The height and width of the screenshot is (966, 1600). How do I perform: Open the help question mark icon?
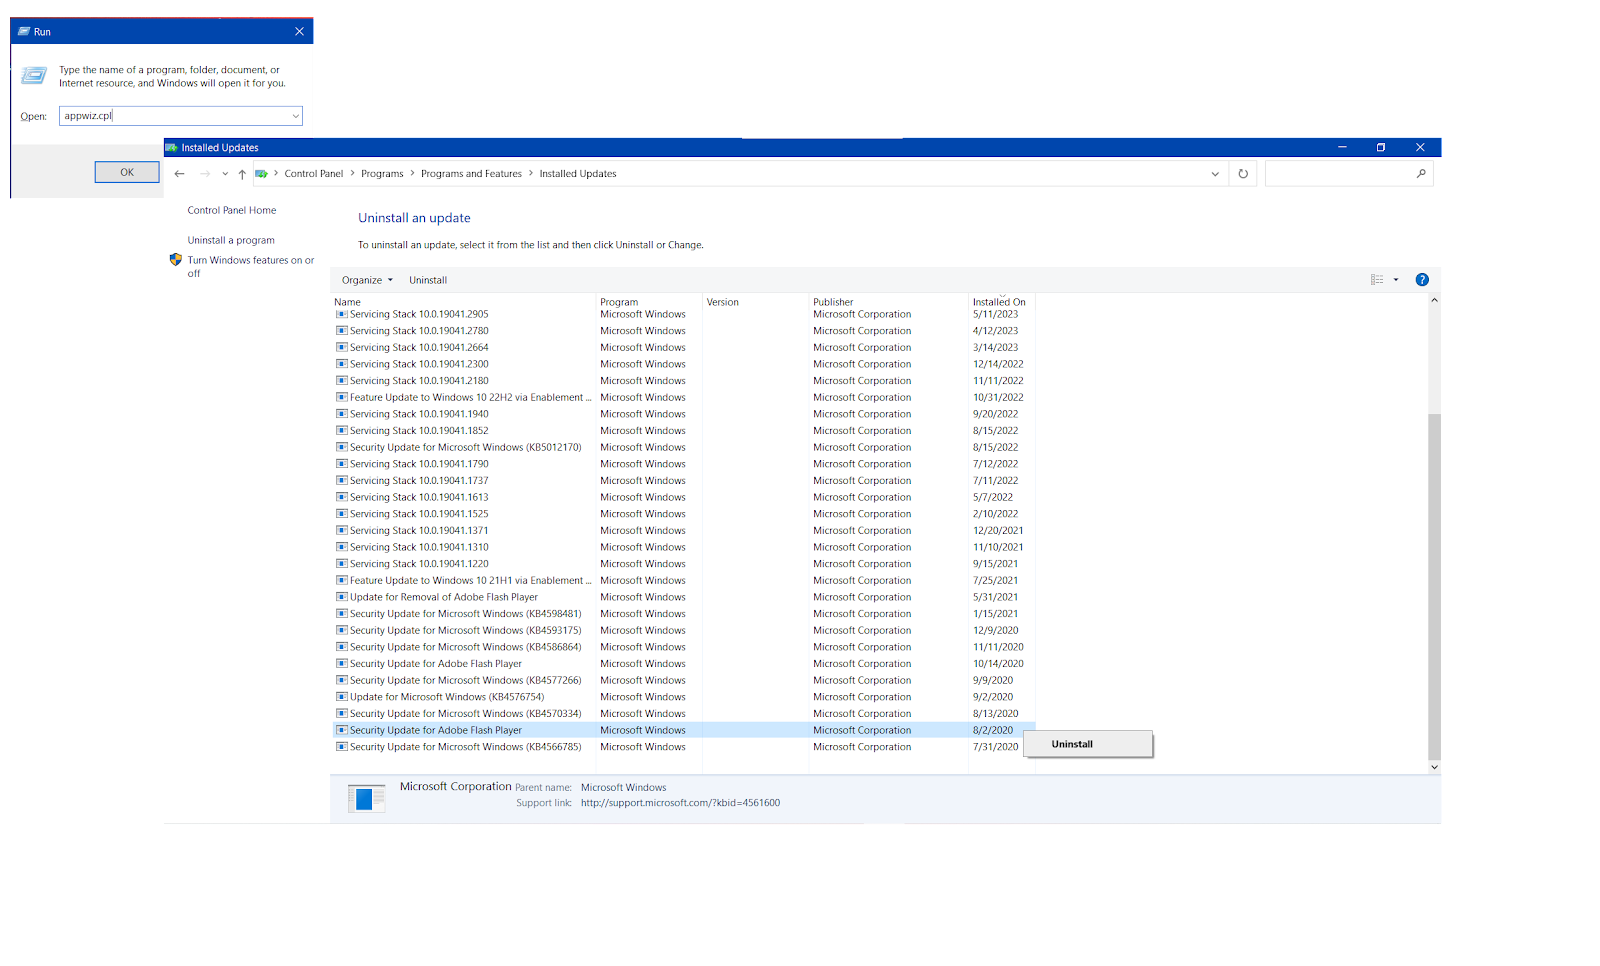coord(1422,280)
